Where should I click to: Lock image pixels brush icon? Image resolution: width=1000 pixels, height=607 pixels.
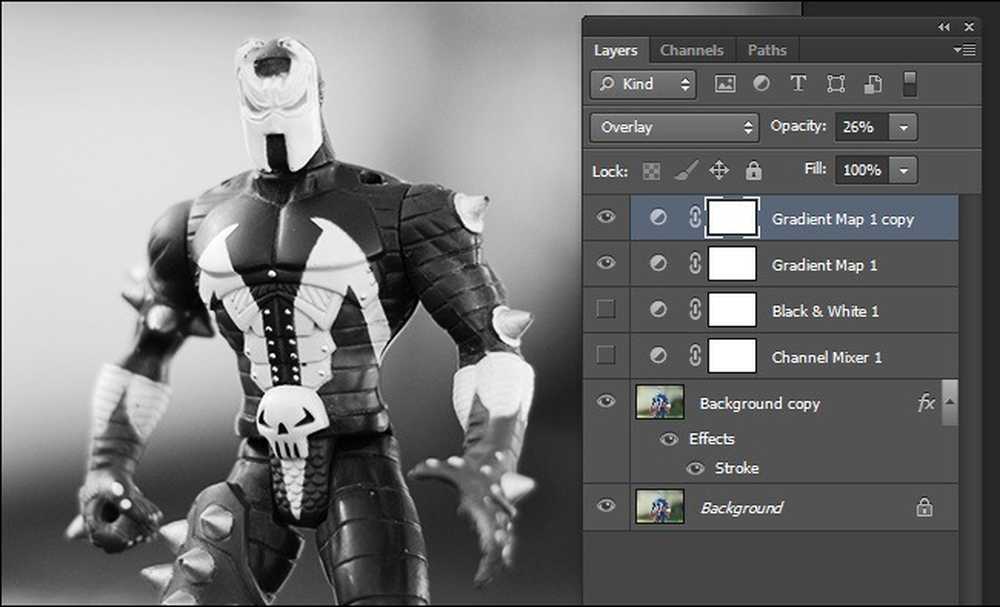[x=686, y=170]
